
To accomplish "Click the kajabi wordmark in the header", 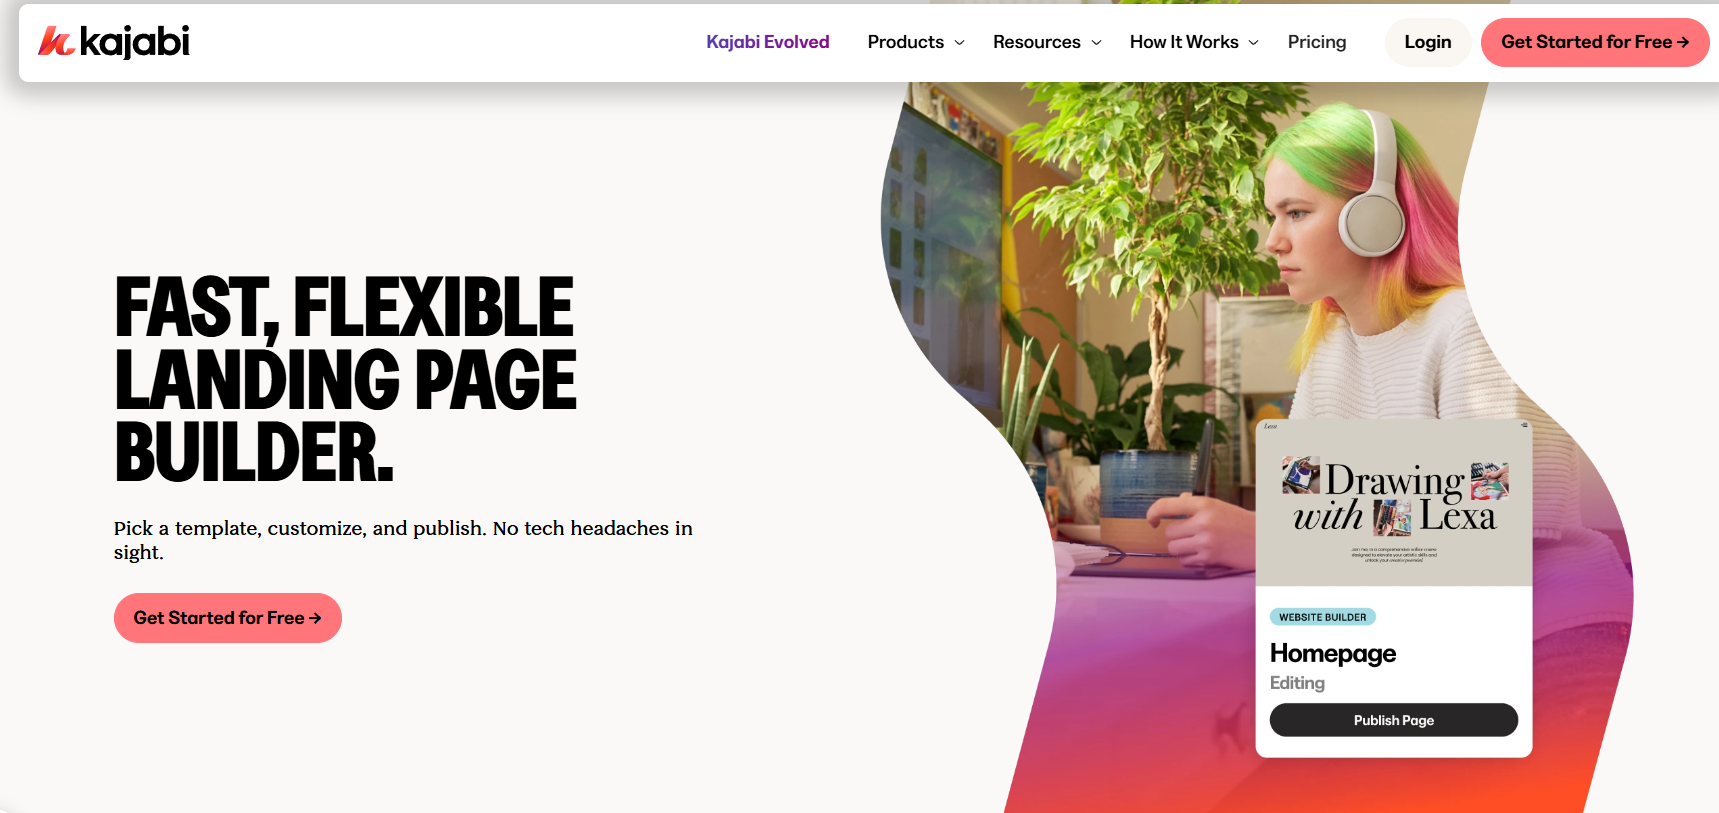I will 134,42.
